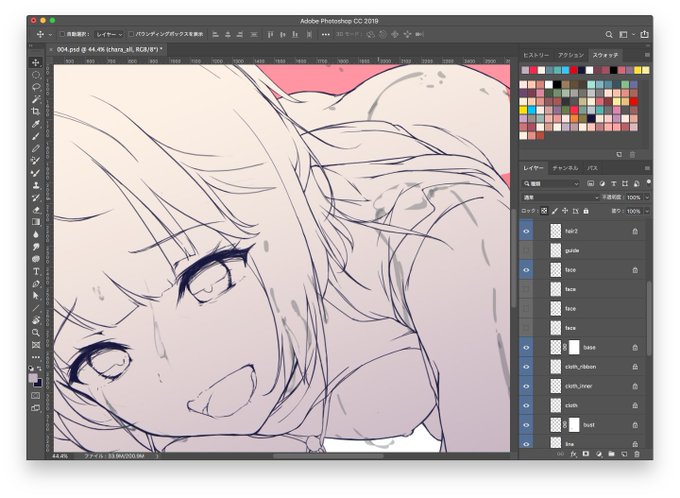Select the Eraser tool
The image size is (680, 498).
[36, 210]
